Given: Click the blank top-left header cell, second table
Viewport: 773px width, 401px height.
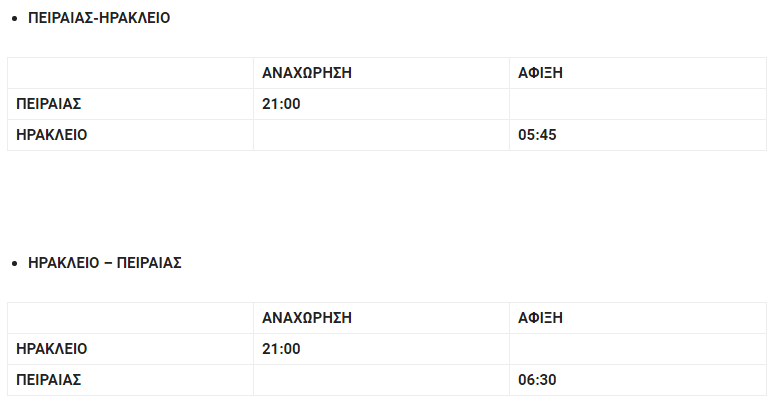Looking at the screenshot, I should pyautogui.click(x=131, y=318).
